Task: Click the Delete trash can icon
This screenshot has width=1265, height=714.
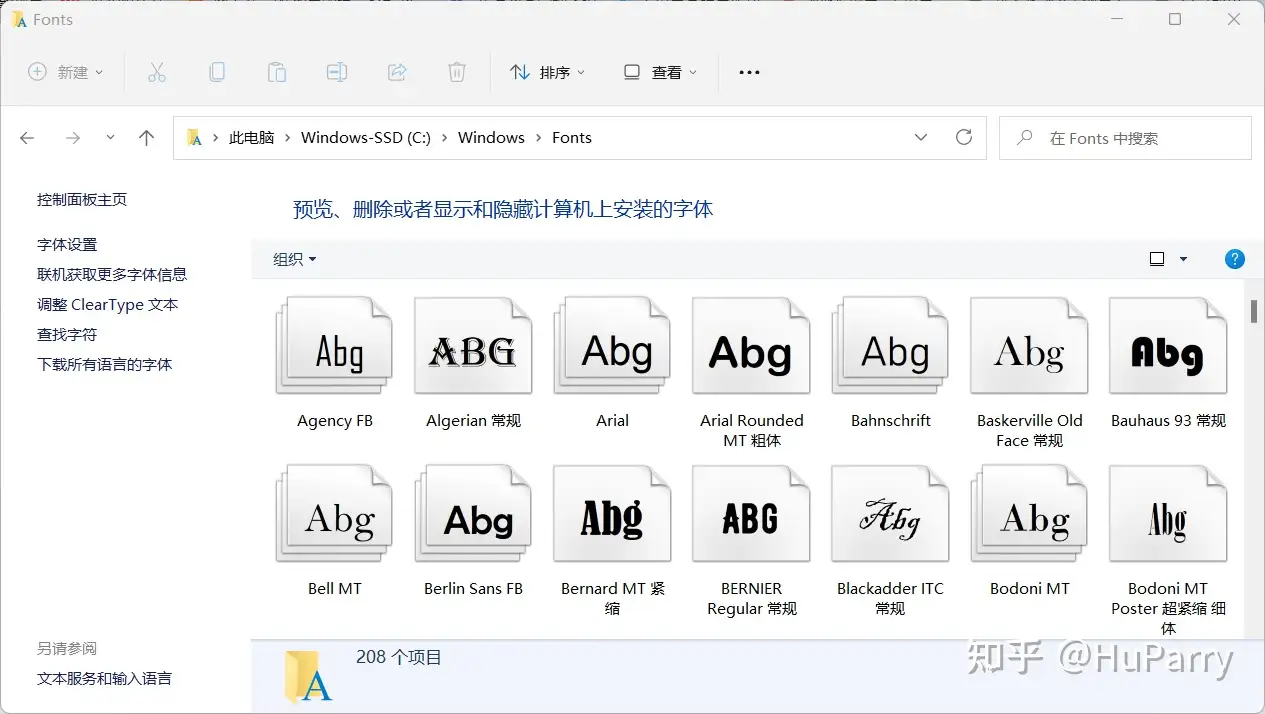Action: 456,72
